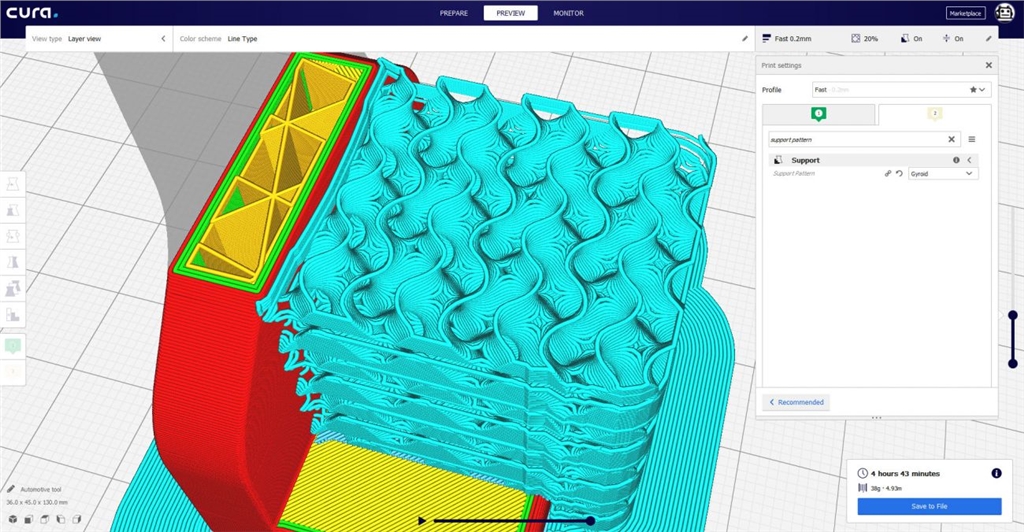Open the user account avatar icon
Image resolution: width=1024 pixels, height=532 pixels.
pos(1002,13)
